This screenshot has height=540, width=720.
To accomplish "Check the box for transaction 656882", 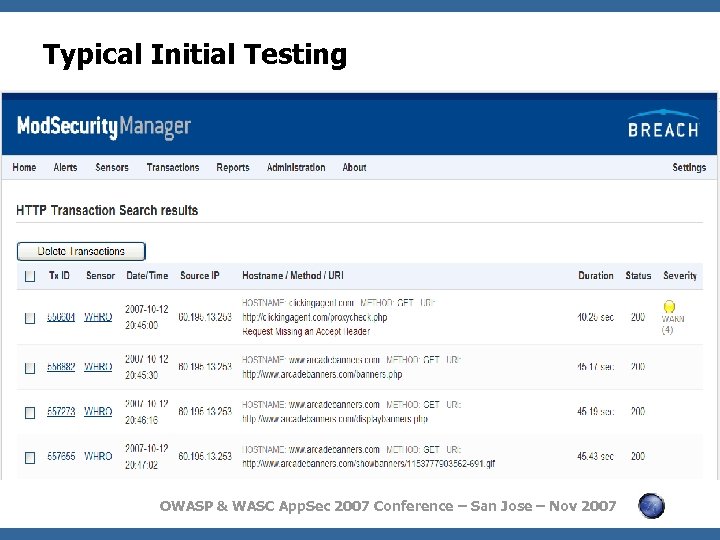I will tap(30, 366).
